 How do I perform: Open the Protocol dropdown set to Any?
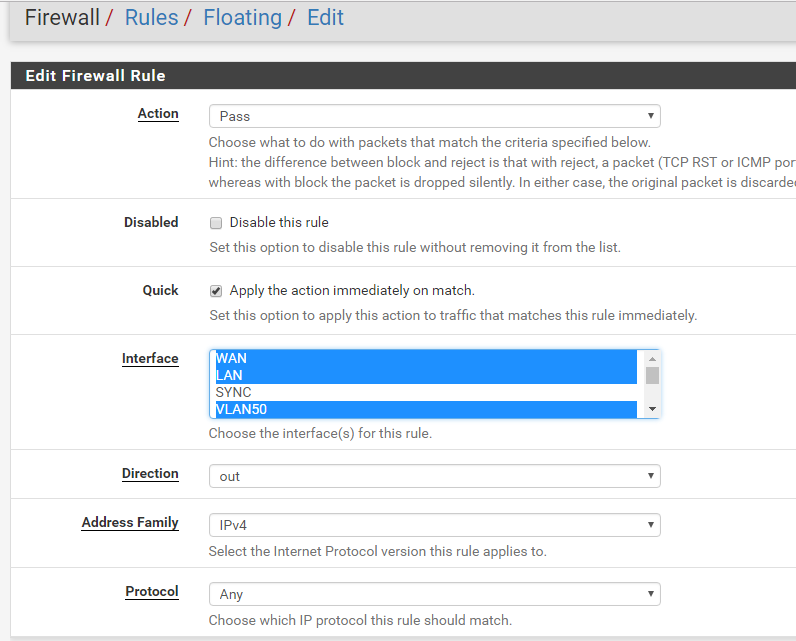click(x=434, y=594)
